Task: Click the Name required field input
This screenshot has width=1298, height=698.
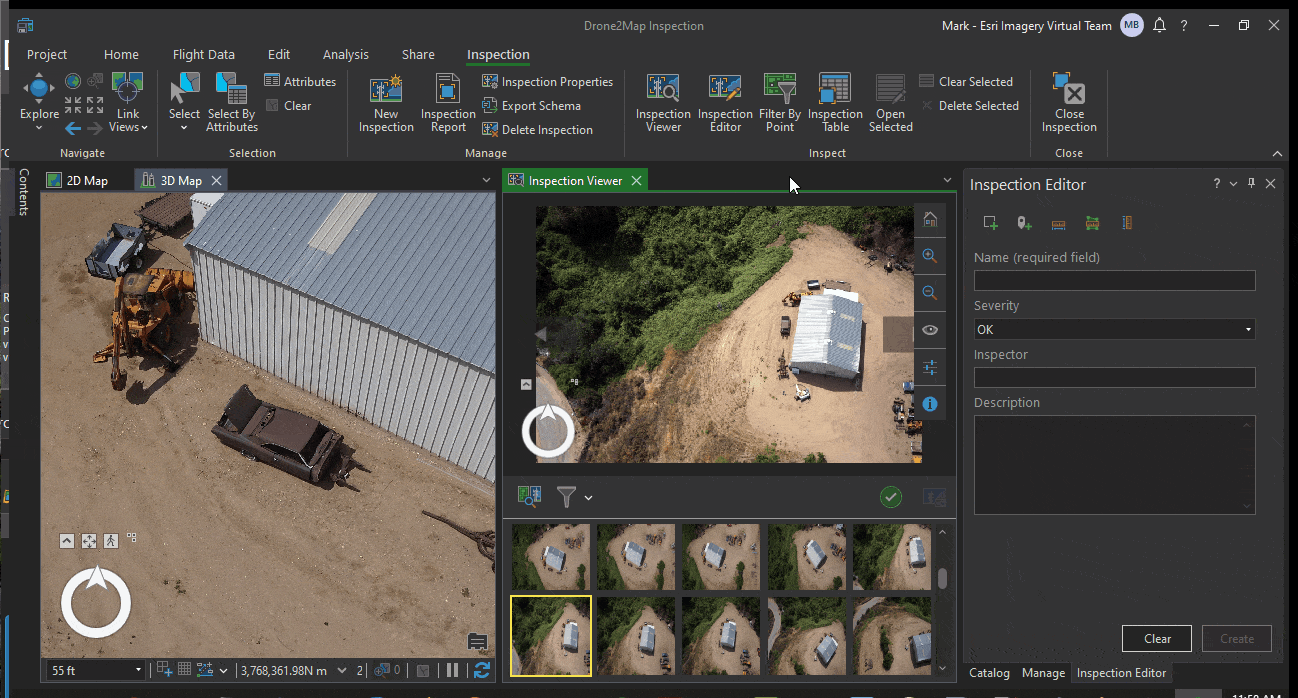Action: click(1114, 280)
